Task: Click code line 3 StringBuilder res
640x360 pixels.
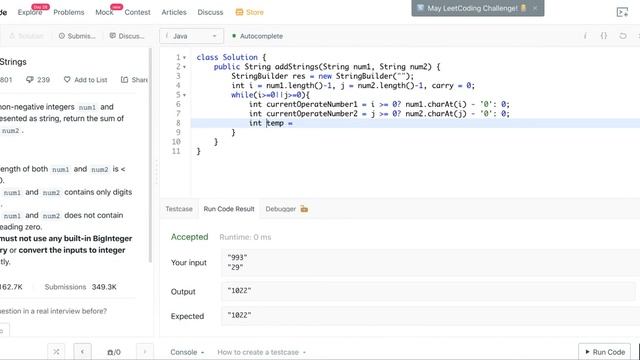Action: coord(322,76)
